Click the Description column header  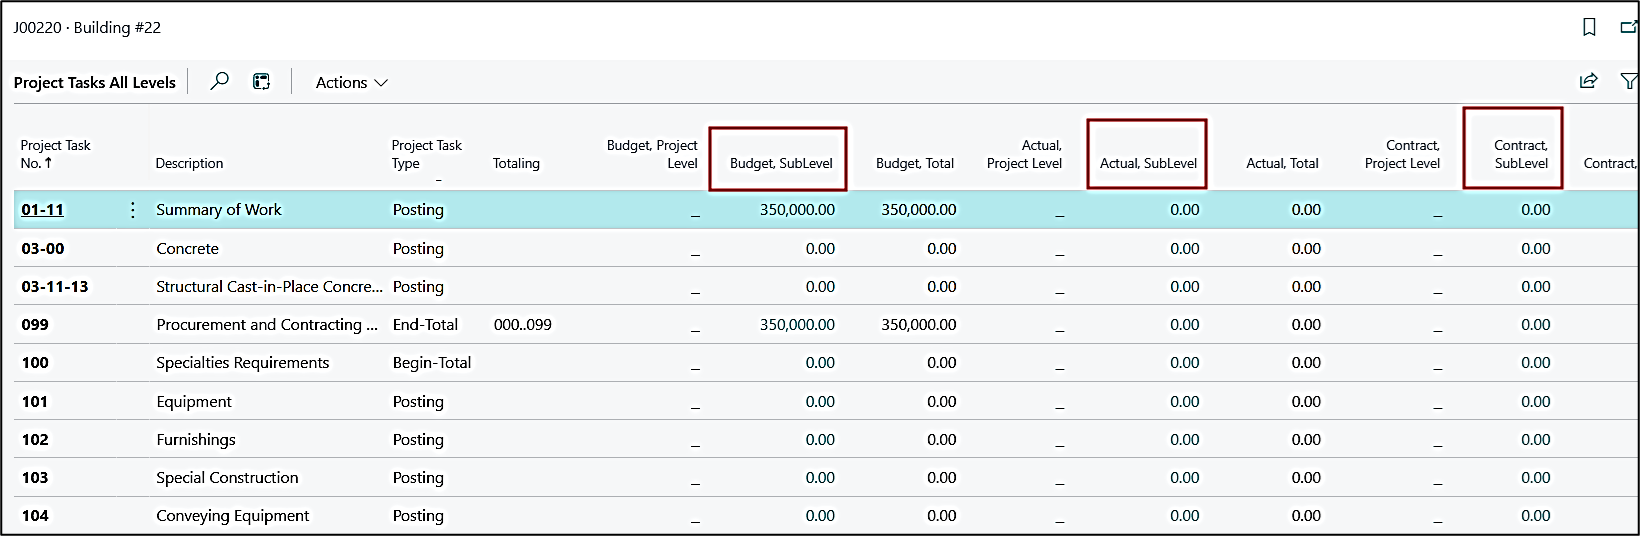click(189, 163)
